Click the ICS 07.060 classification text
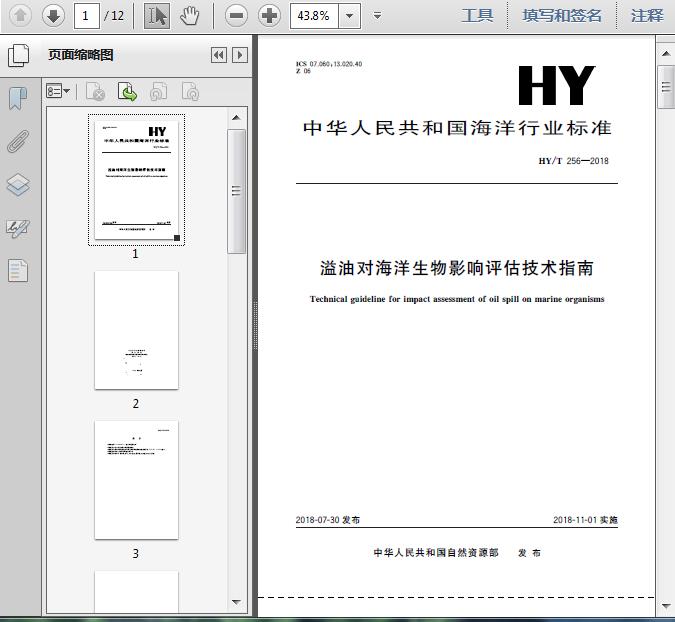The height and width of the screenshot is (622, 675). [329, 64]
